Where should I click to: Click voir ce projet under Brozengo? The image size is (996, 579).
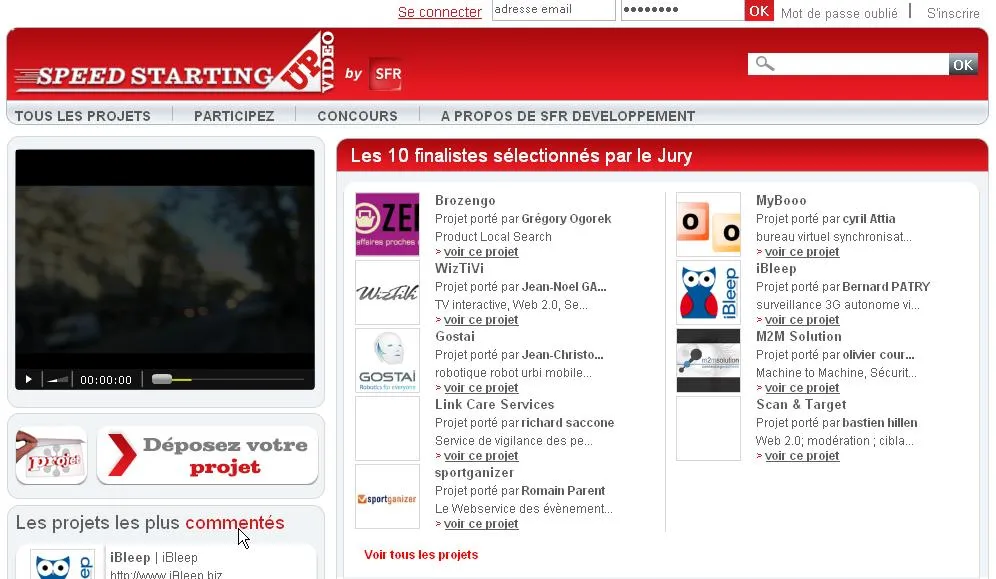pyautogui.click(x=481, y=252)
